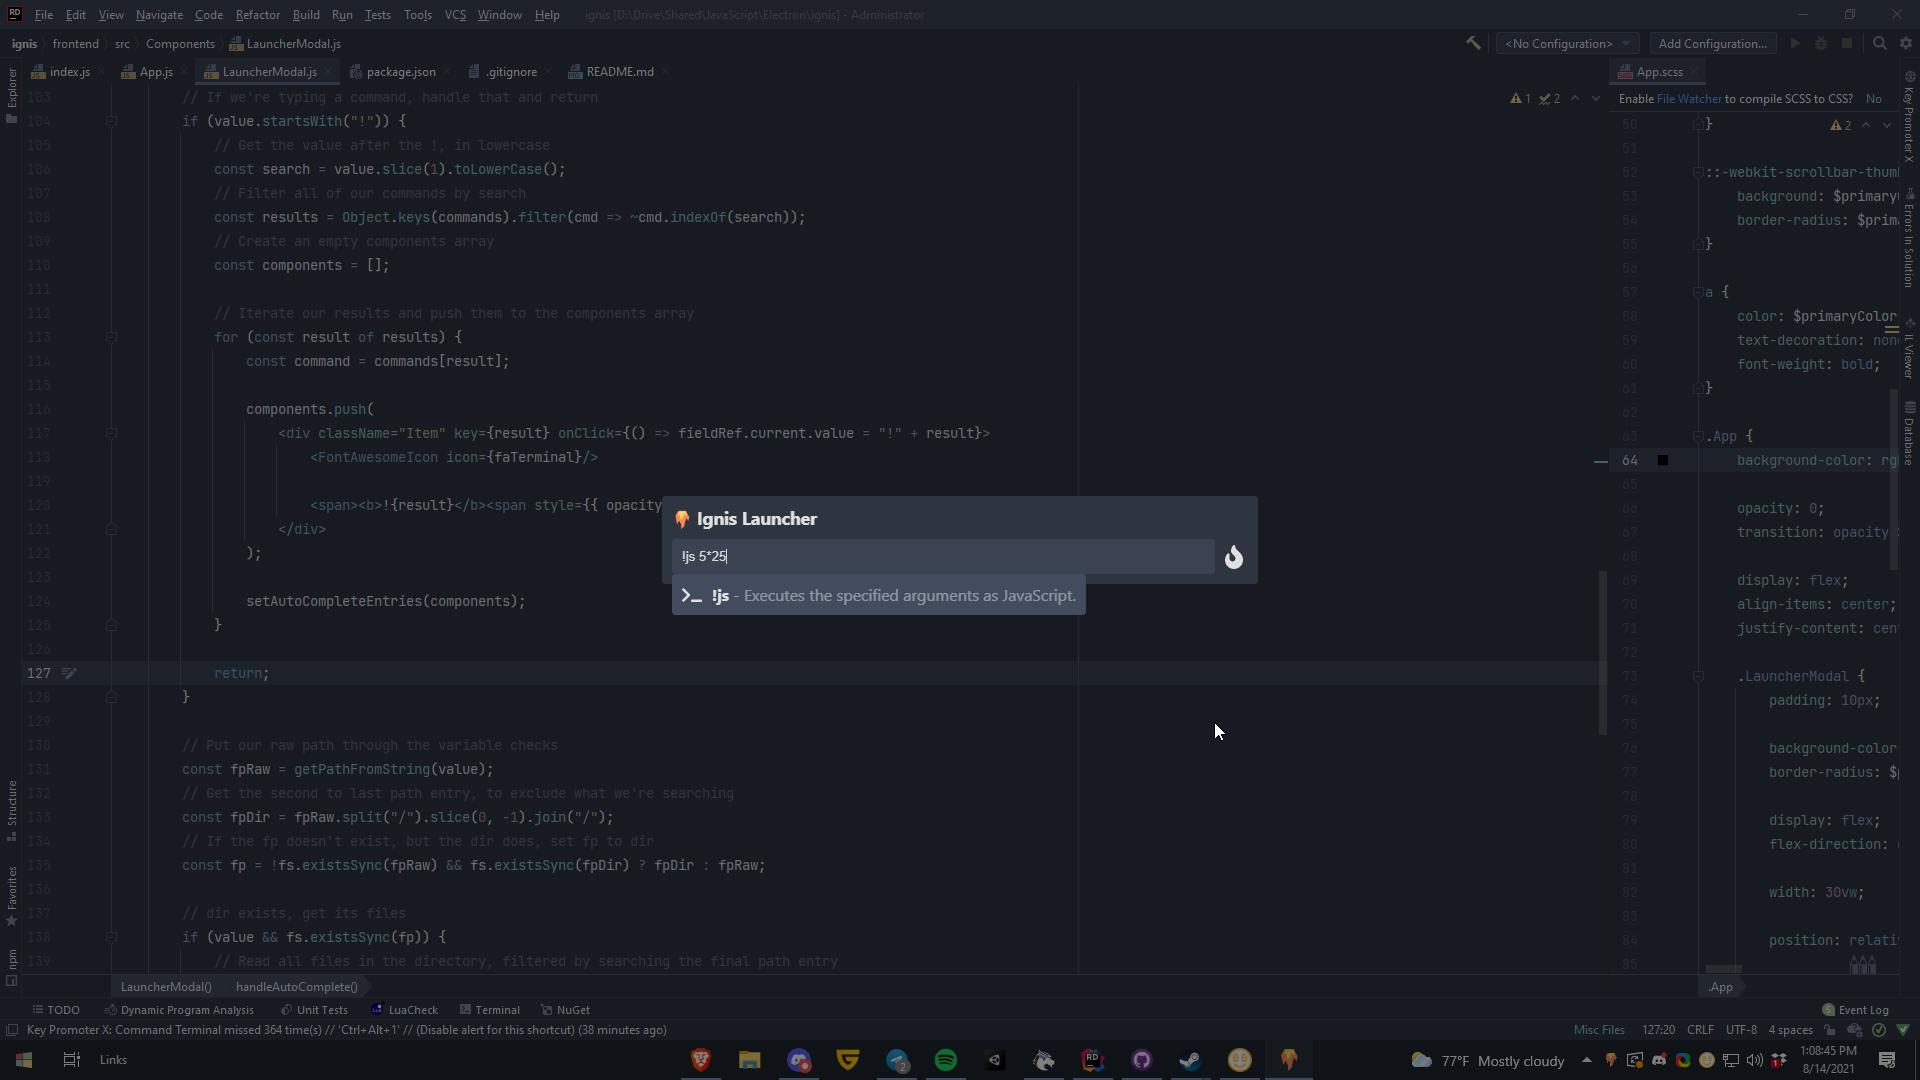
Task: Click the Debug bug icon
Action: click(1821, 43)
